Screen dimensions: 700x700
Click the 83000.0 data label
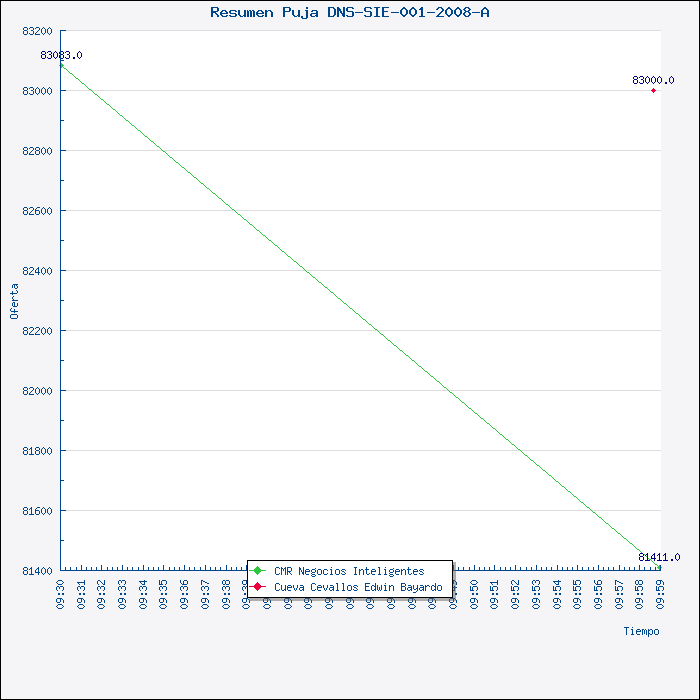652,80
